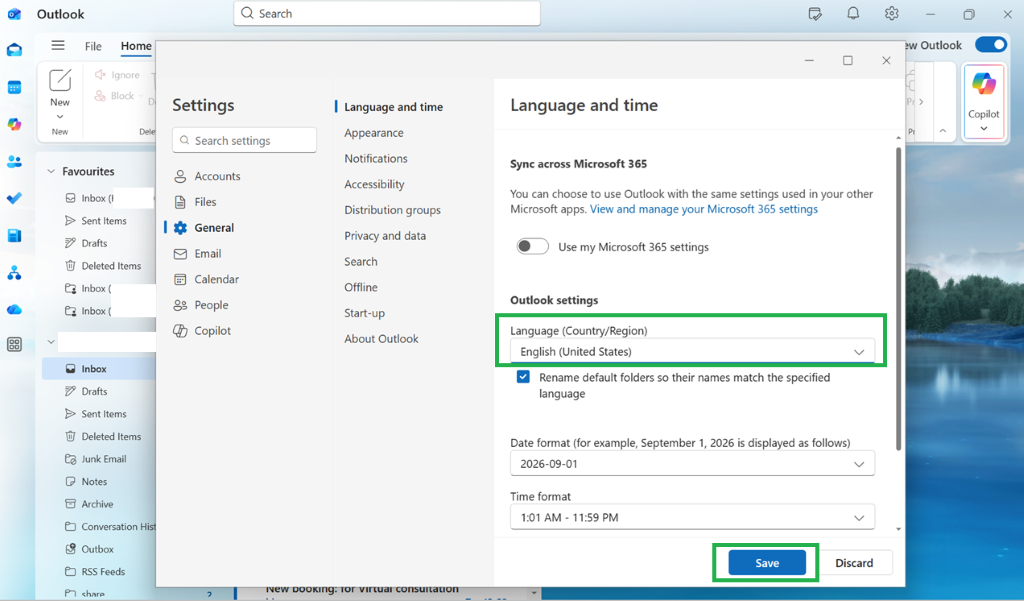Open the notifications bell icon
Image resolution: width=1024 pixels, height=601 pixels.
point(853,13)
